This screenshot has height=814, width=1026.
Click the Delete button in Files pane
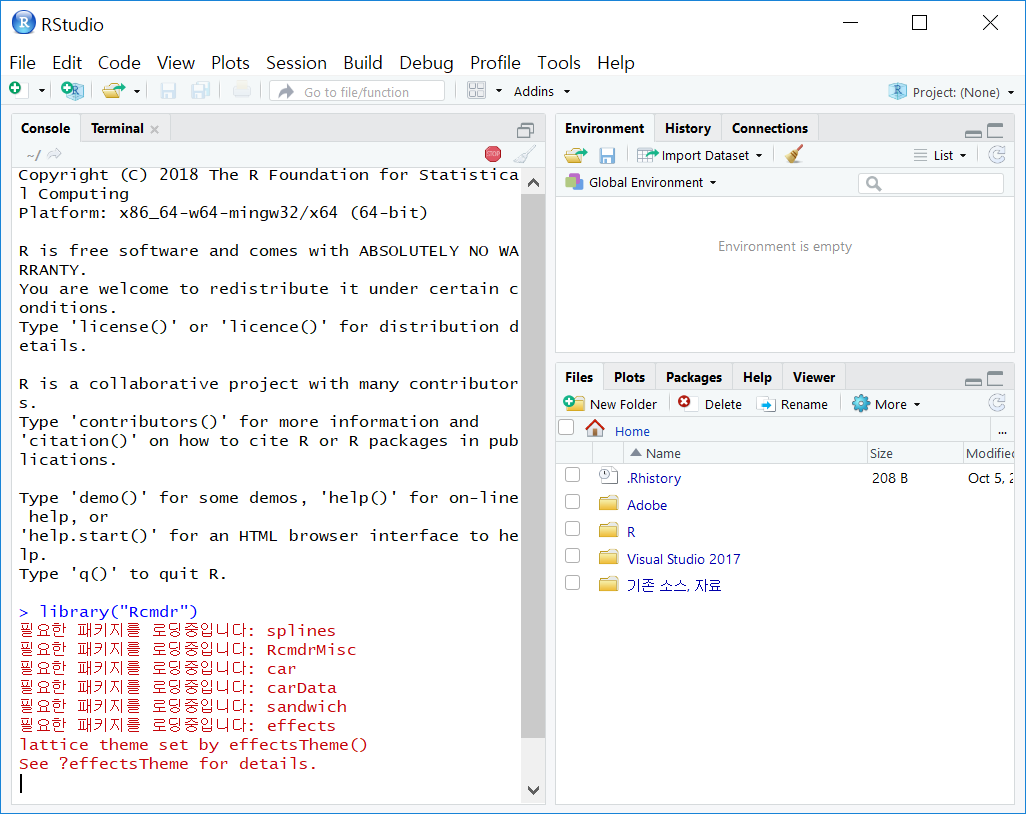709,404
